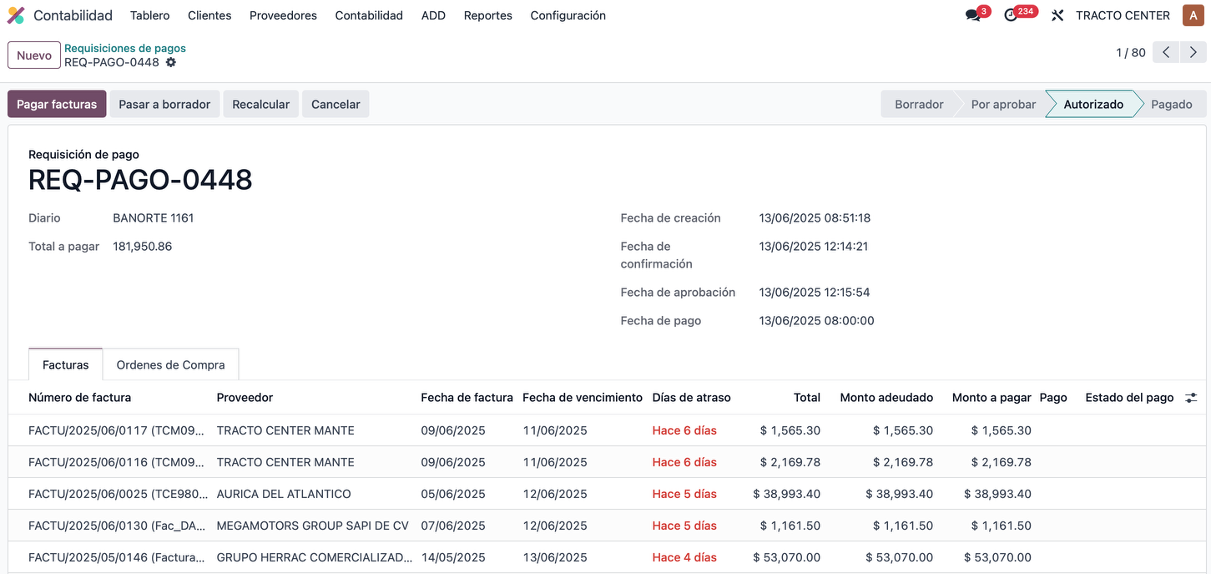Click provider GRUPO HERRAC COMERCIALIZAD…

pyautogui.click(x=315, y=558)
